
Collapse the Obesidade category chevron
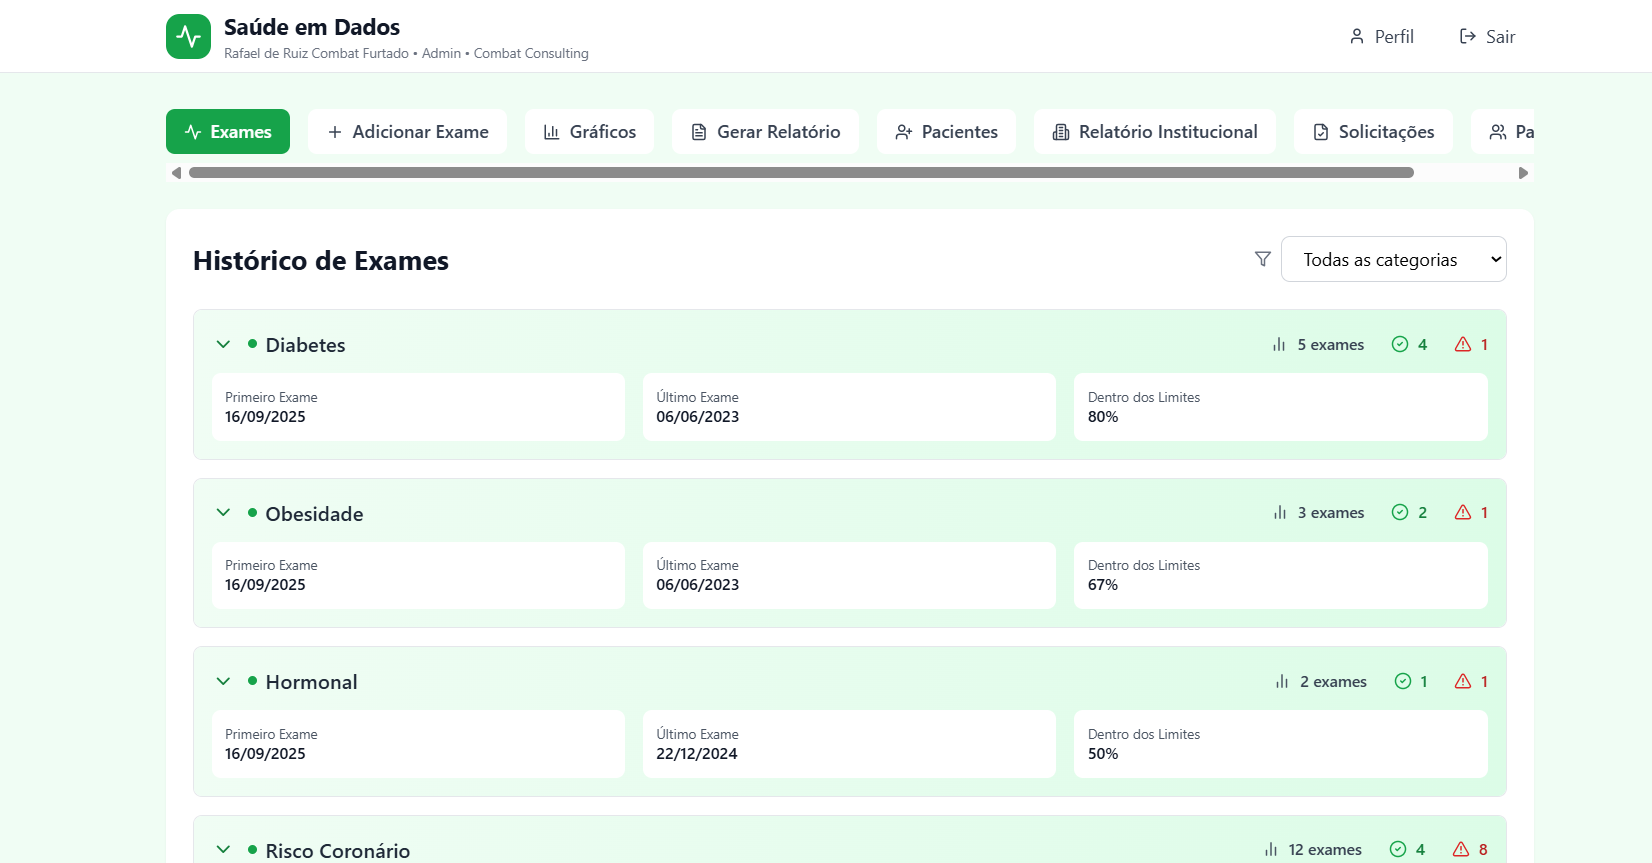pyautogui.click(x=223, y=512)
